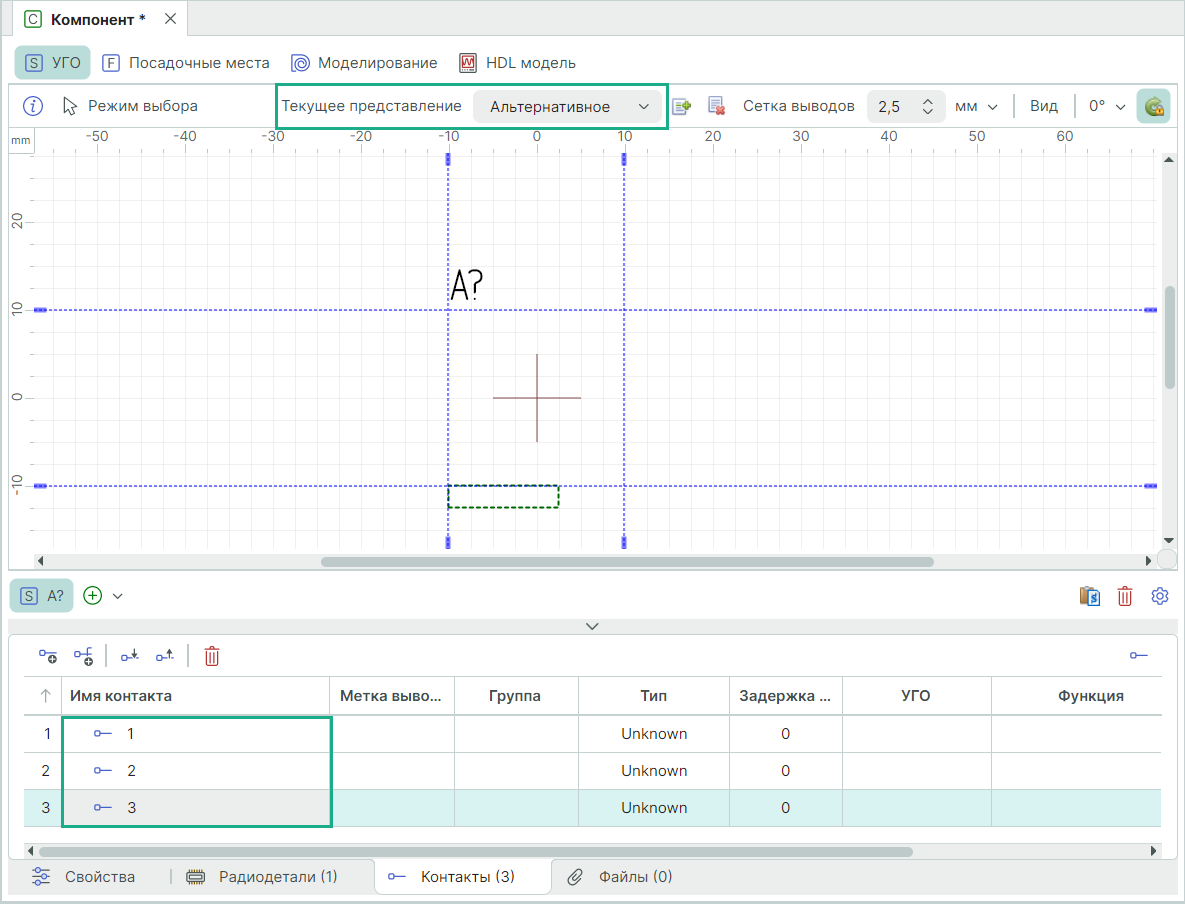1185x904 pixels.
Task: Click the green add symbol plus icon
Action: tap(93, 596)
